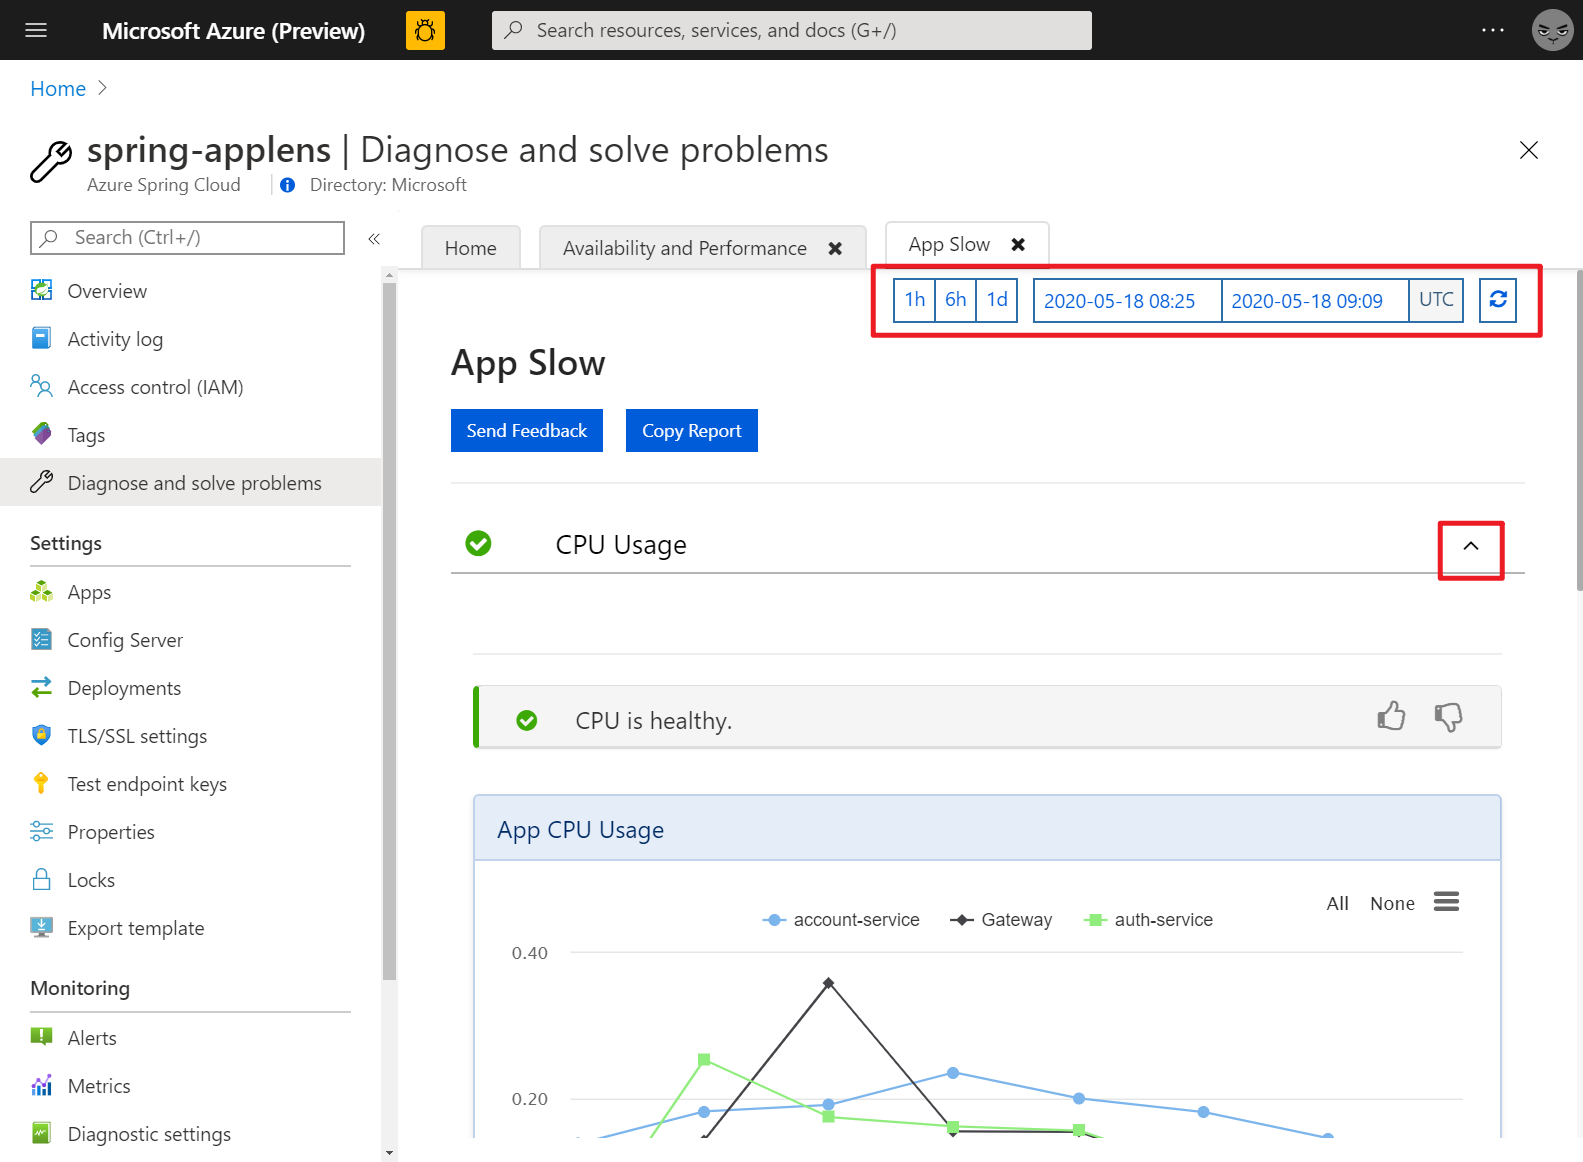Collapse the CPU Usage section
Image resolution: width=1583 pixels, height=1162 pixels.
point(1471,546)
